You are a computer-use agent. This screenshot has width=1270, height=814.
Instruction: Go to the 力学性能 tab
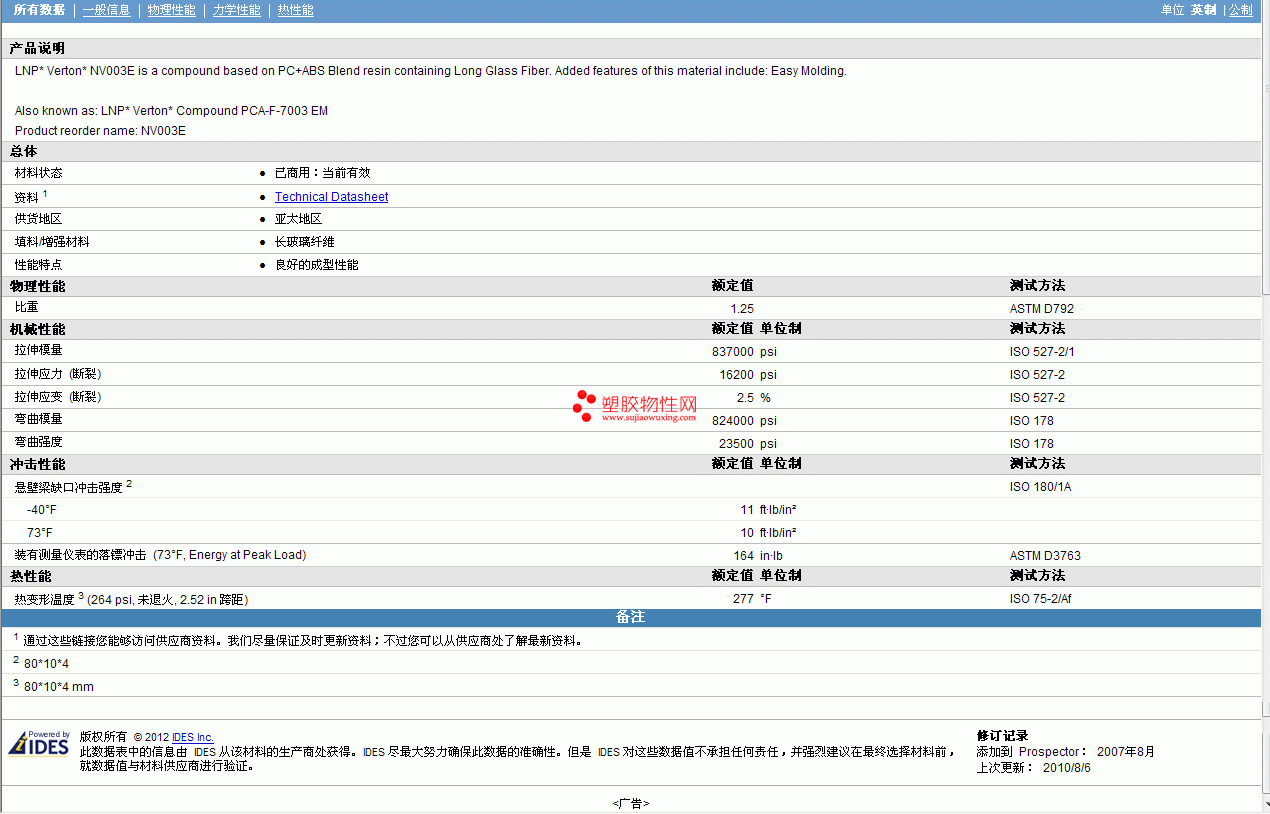[x=236, y=10]
